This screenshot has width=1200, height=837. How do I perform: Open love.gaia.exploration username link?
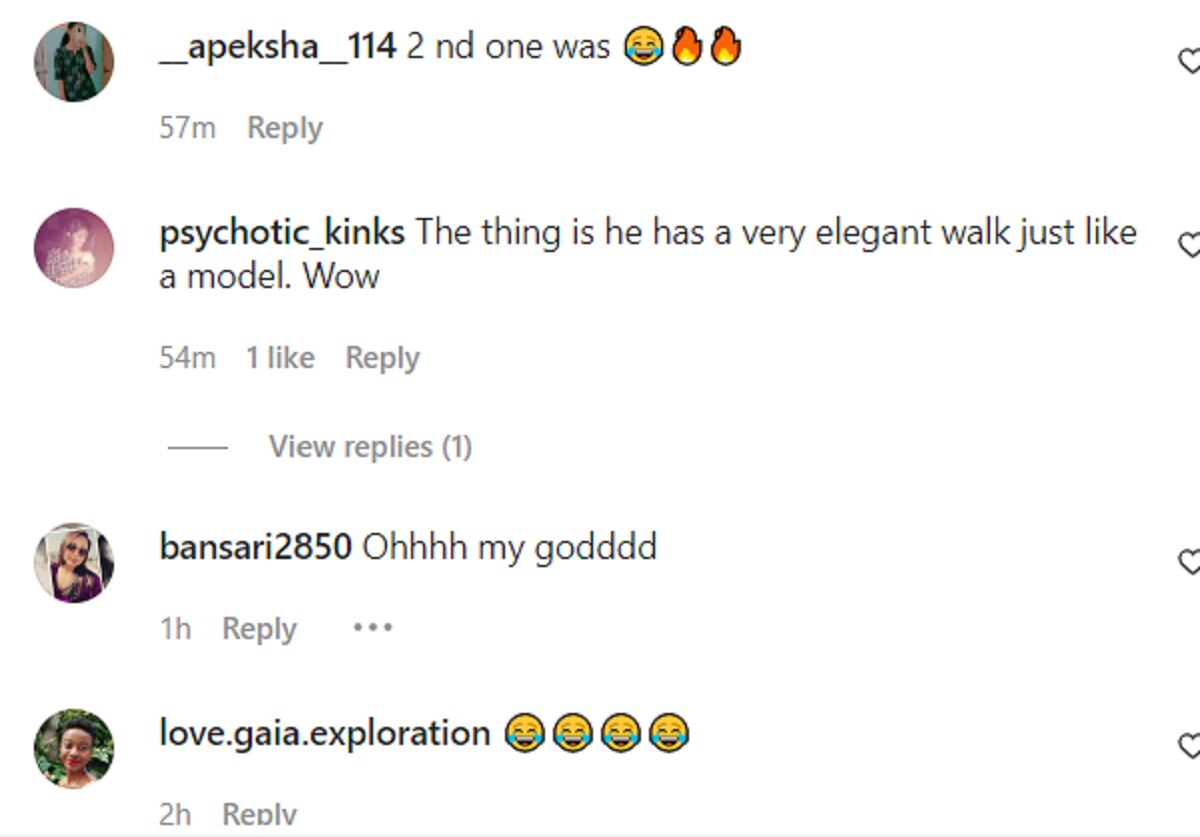coord(324,733)
